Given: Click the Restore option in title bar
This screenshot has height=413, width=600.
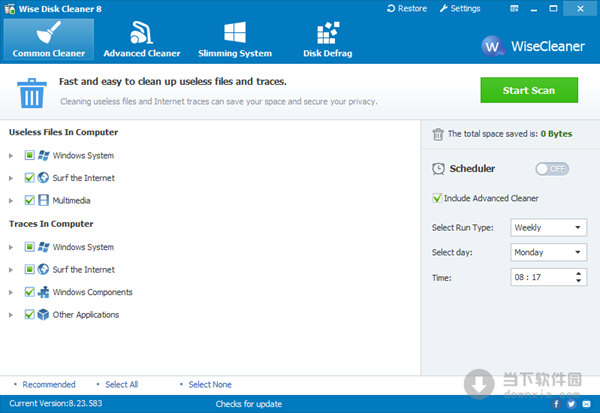Looking at the screenshot, I should point(407,8).
